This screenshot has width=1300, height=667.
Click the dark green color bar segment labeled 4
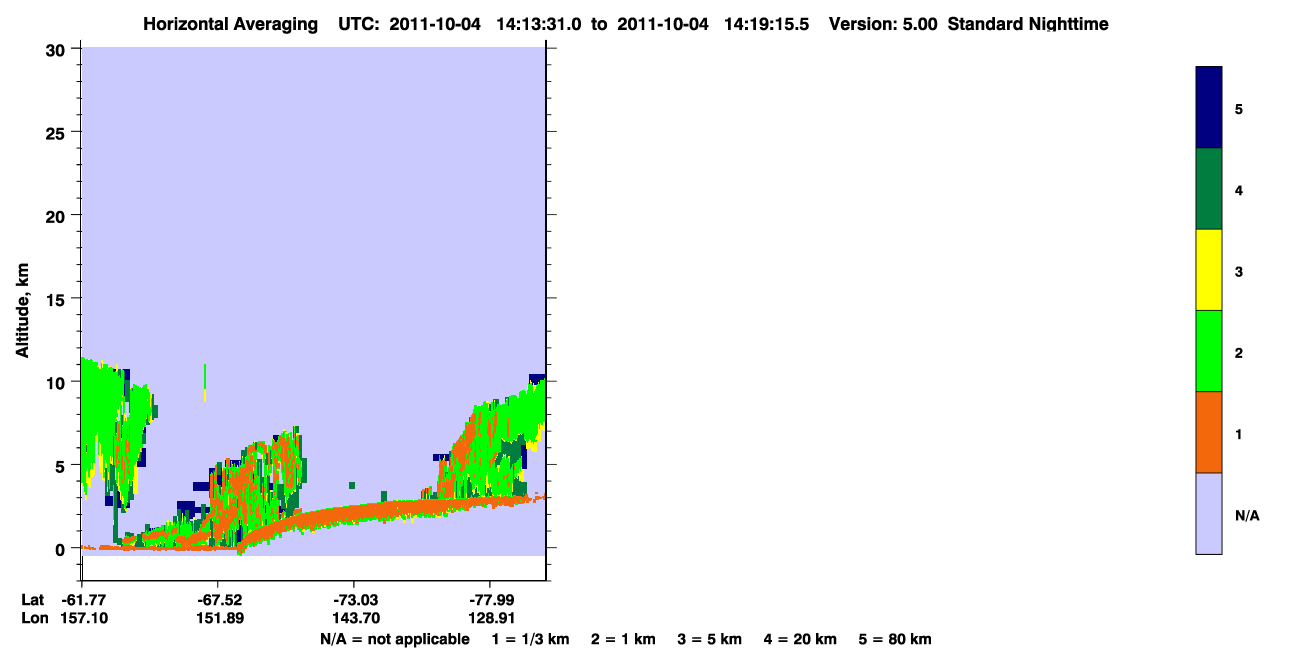pos(1209,189)
